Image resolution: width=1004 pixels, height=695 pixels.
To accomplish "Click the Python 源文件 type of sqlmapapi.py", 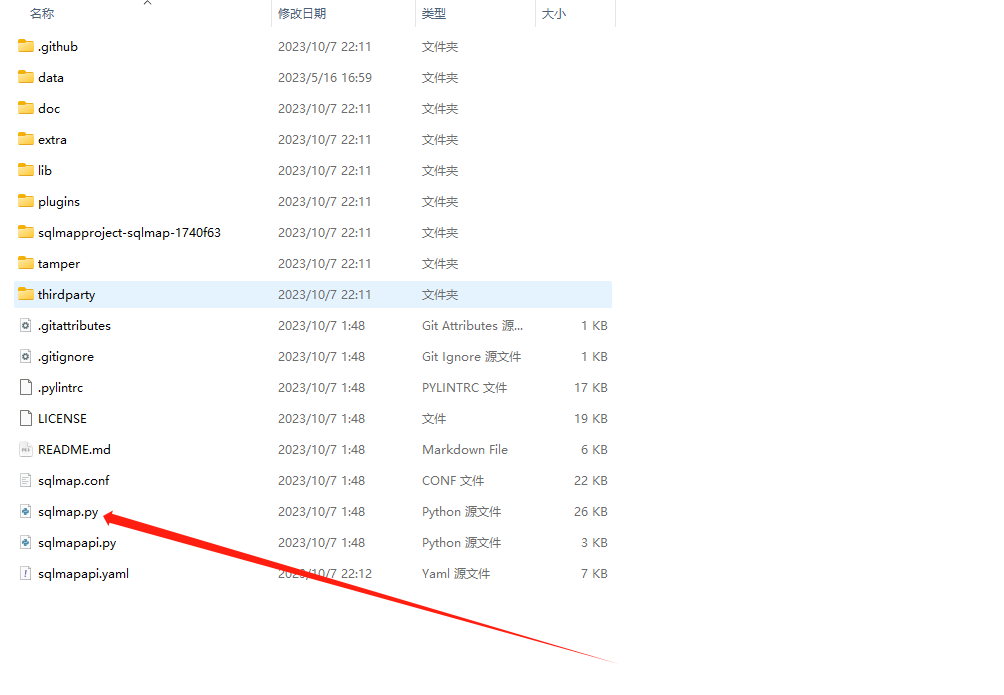I will click(x=462, y=543).
